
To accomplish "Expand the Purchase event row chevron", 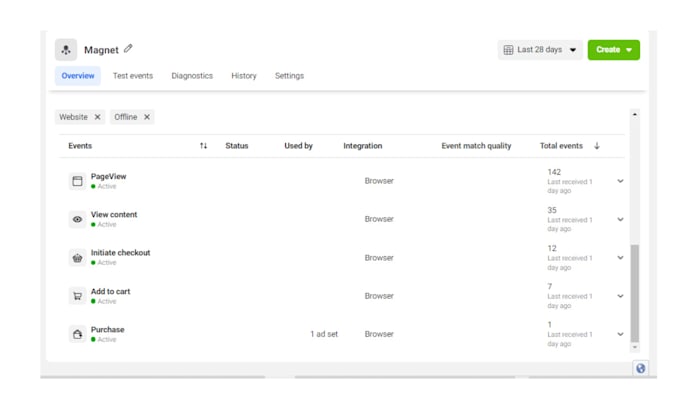I will click(x=621, y=334).
